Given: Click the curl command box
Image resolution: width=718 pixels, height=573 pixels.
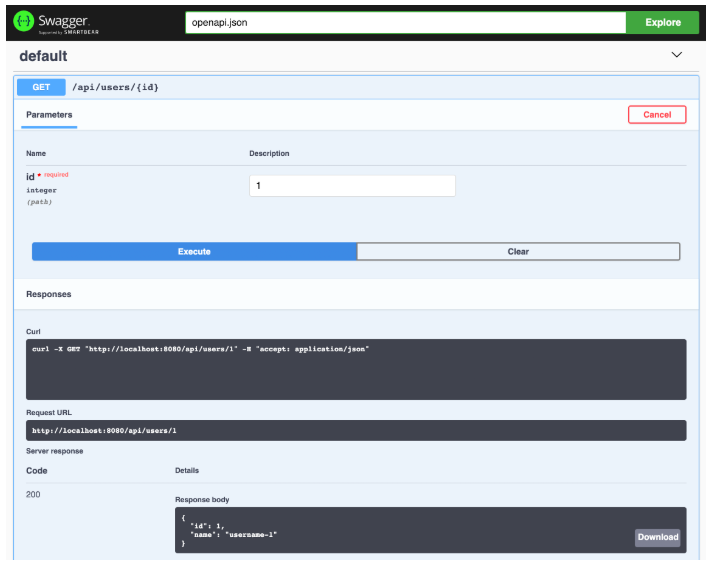Looking at the screenshot, I should 356,369.
